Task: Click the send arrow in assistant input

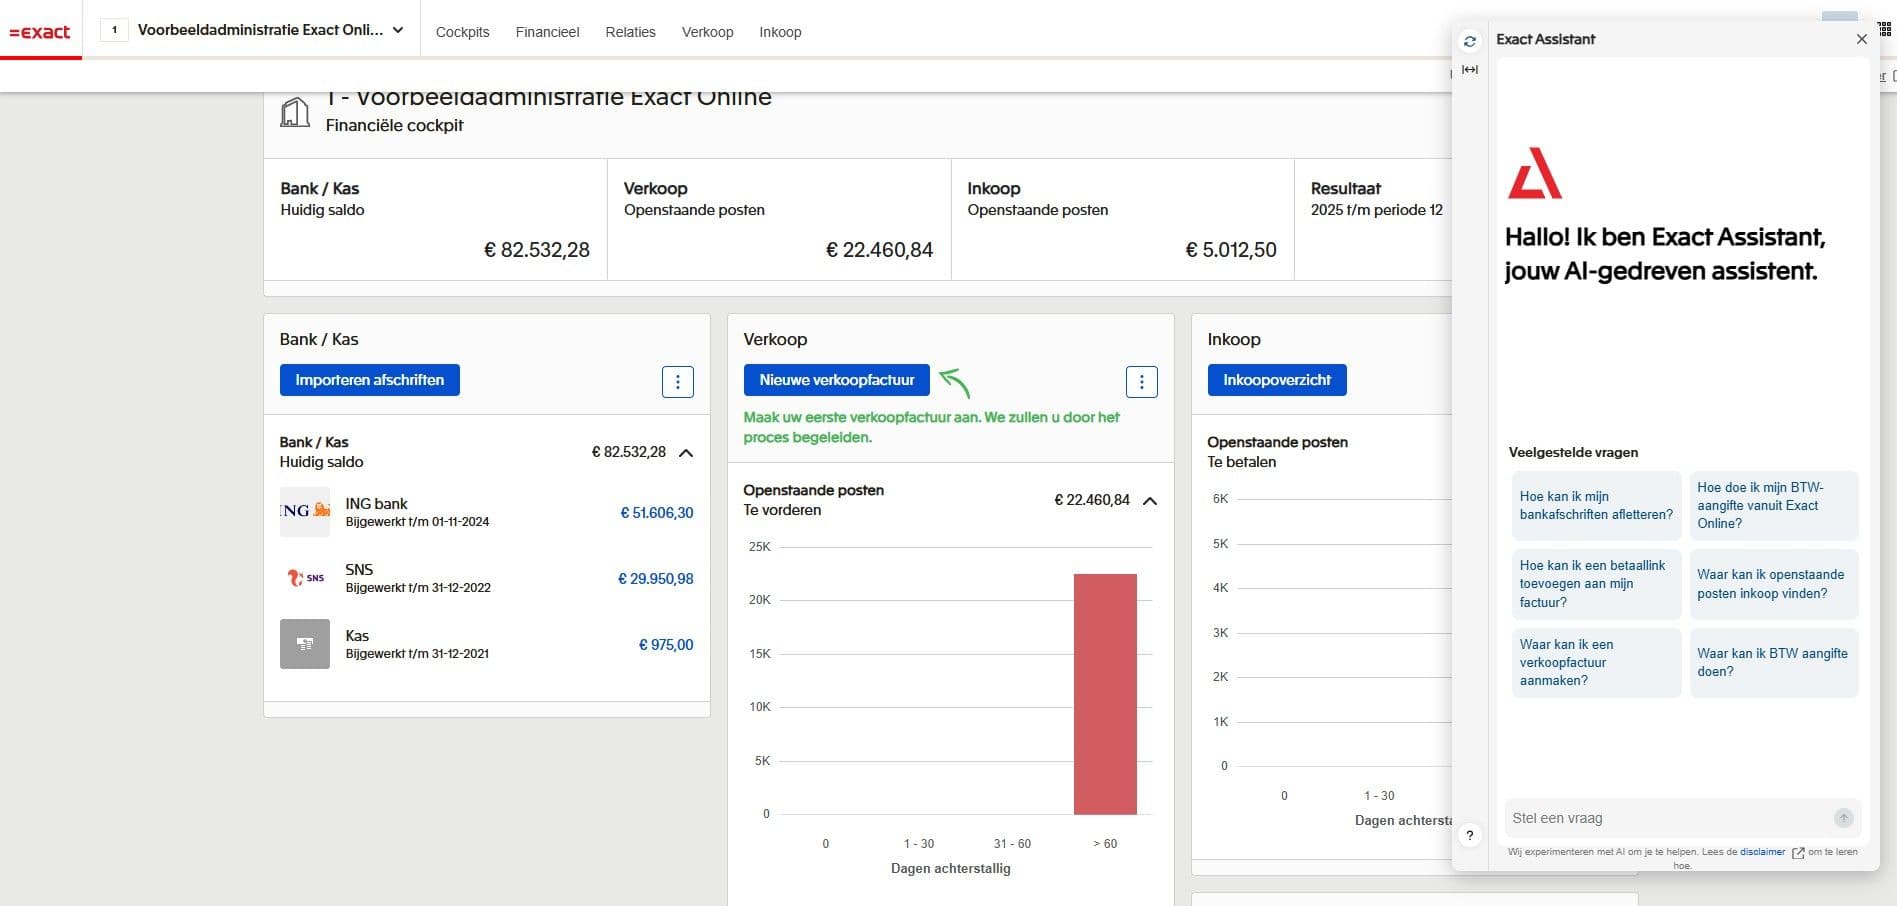Action: (1844, 818)
